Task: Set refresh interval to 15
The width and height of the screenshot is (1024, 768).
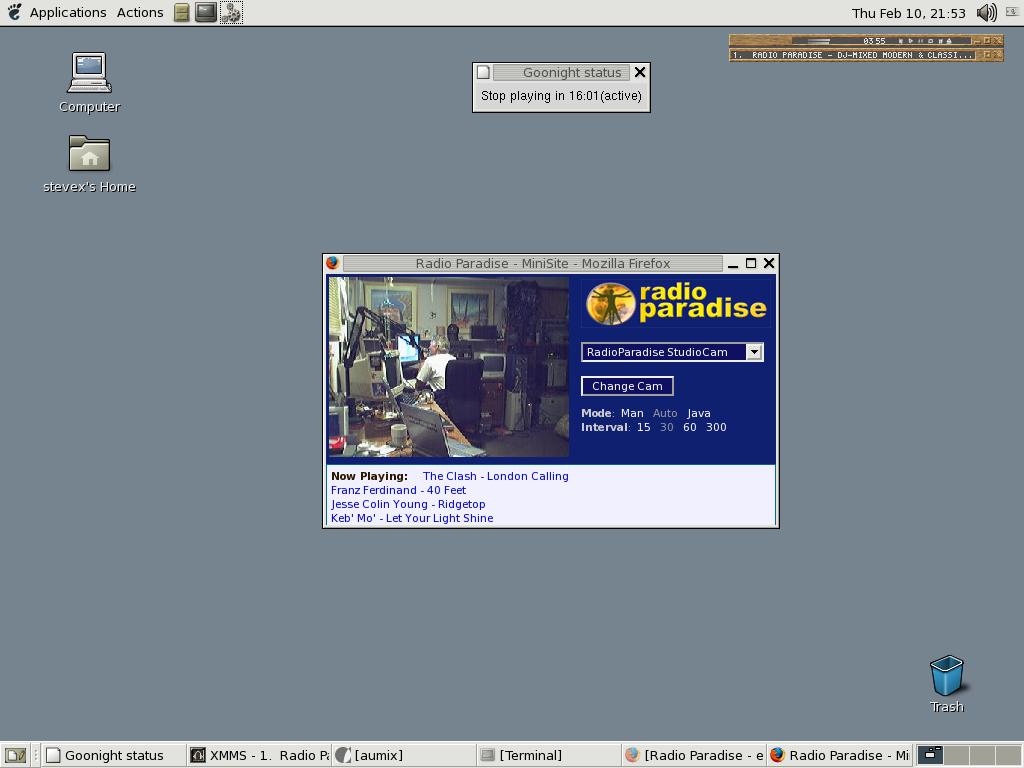Action: point(643,427)
